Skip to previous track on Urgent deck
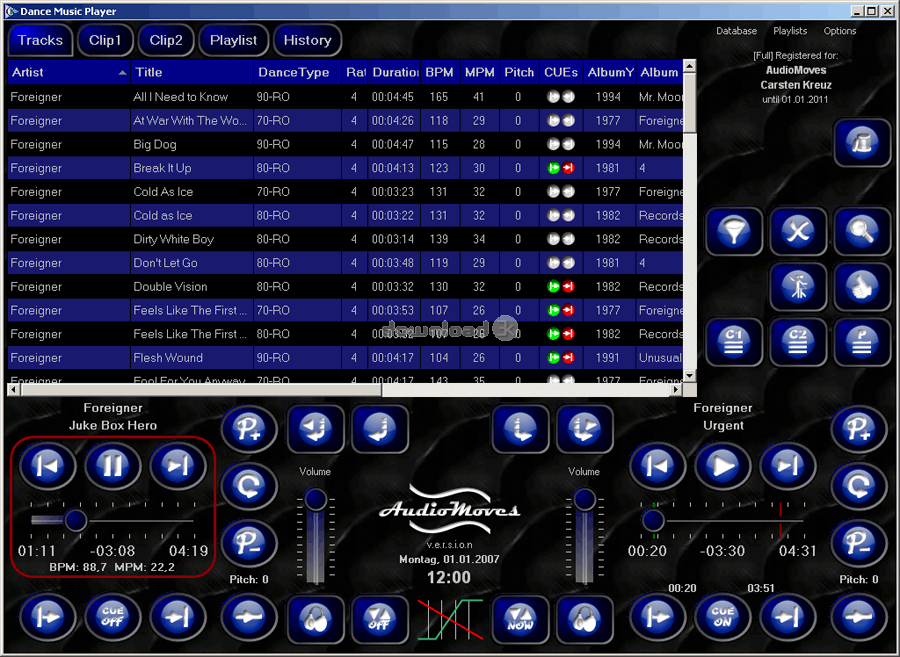The width and height of the screenshot is (900, 657). (x=657, y=465)
